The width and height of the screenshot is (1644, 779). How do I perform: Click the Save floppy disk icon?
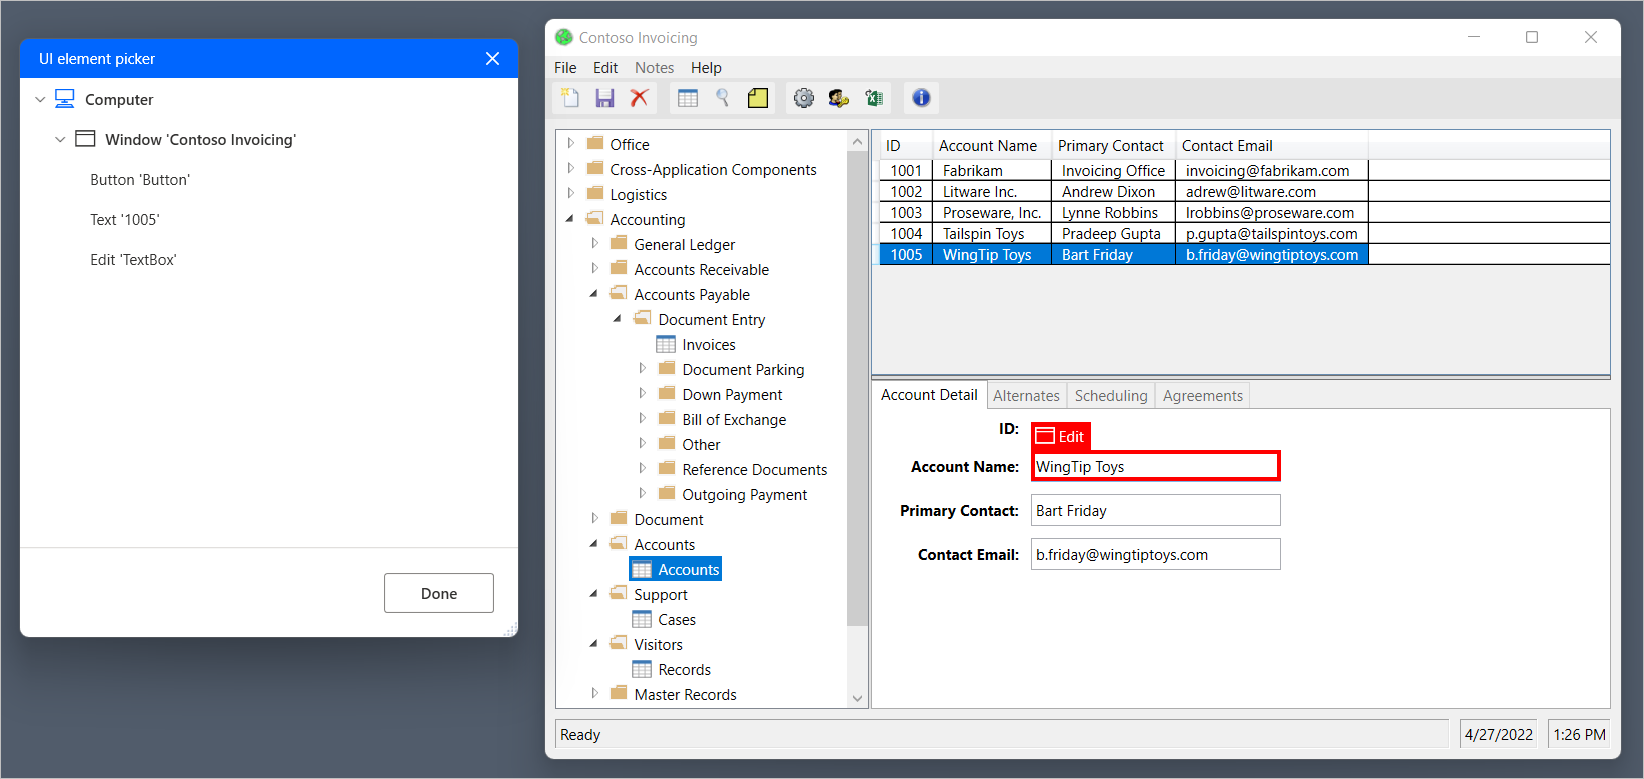[605, 98]
